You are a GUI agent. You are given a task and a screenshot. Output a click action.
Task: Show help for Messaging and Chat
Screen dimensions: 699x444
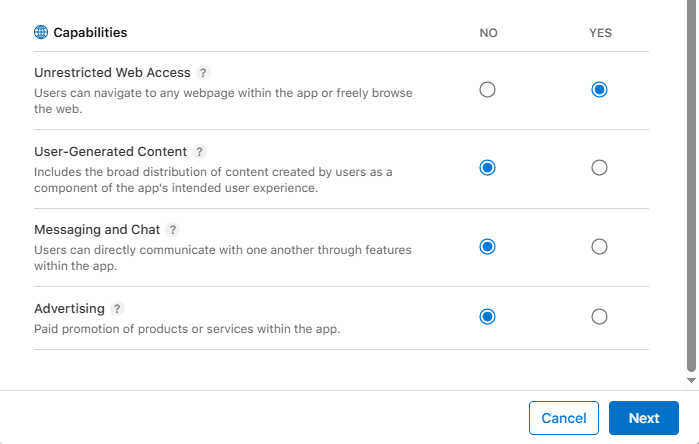point(173,230)
